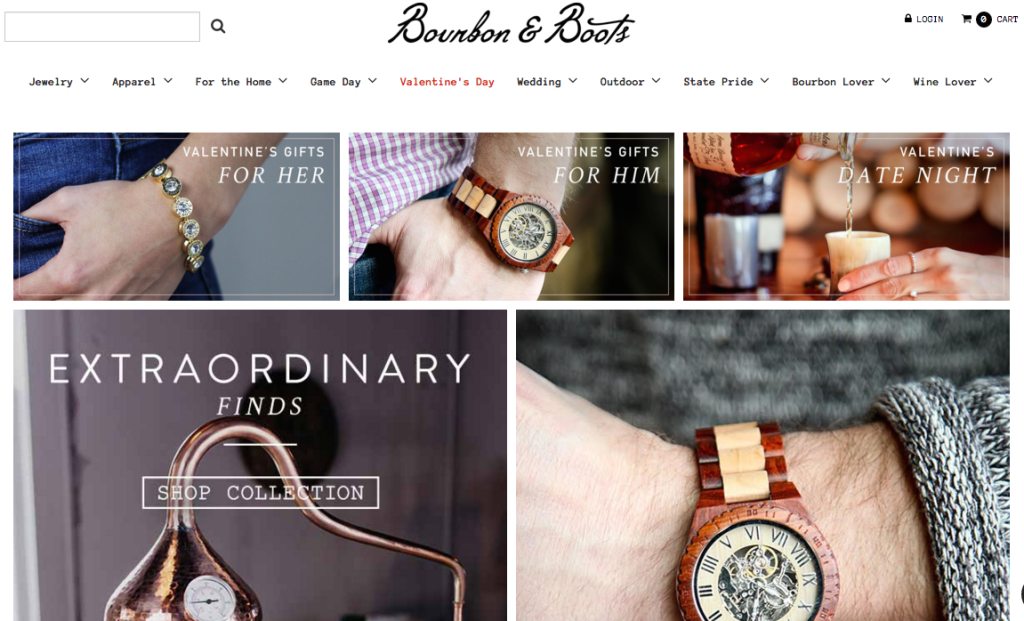Expand the Jewelry dropdown menu
Image resolution: width=1024 pixels, height=621 pixels.
pos(59,82)
